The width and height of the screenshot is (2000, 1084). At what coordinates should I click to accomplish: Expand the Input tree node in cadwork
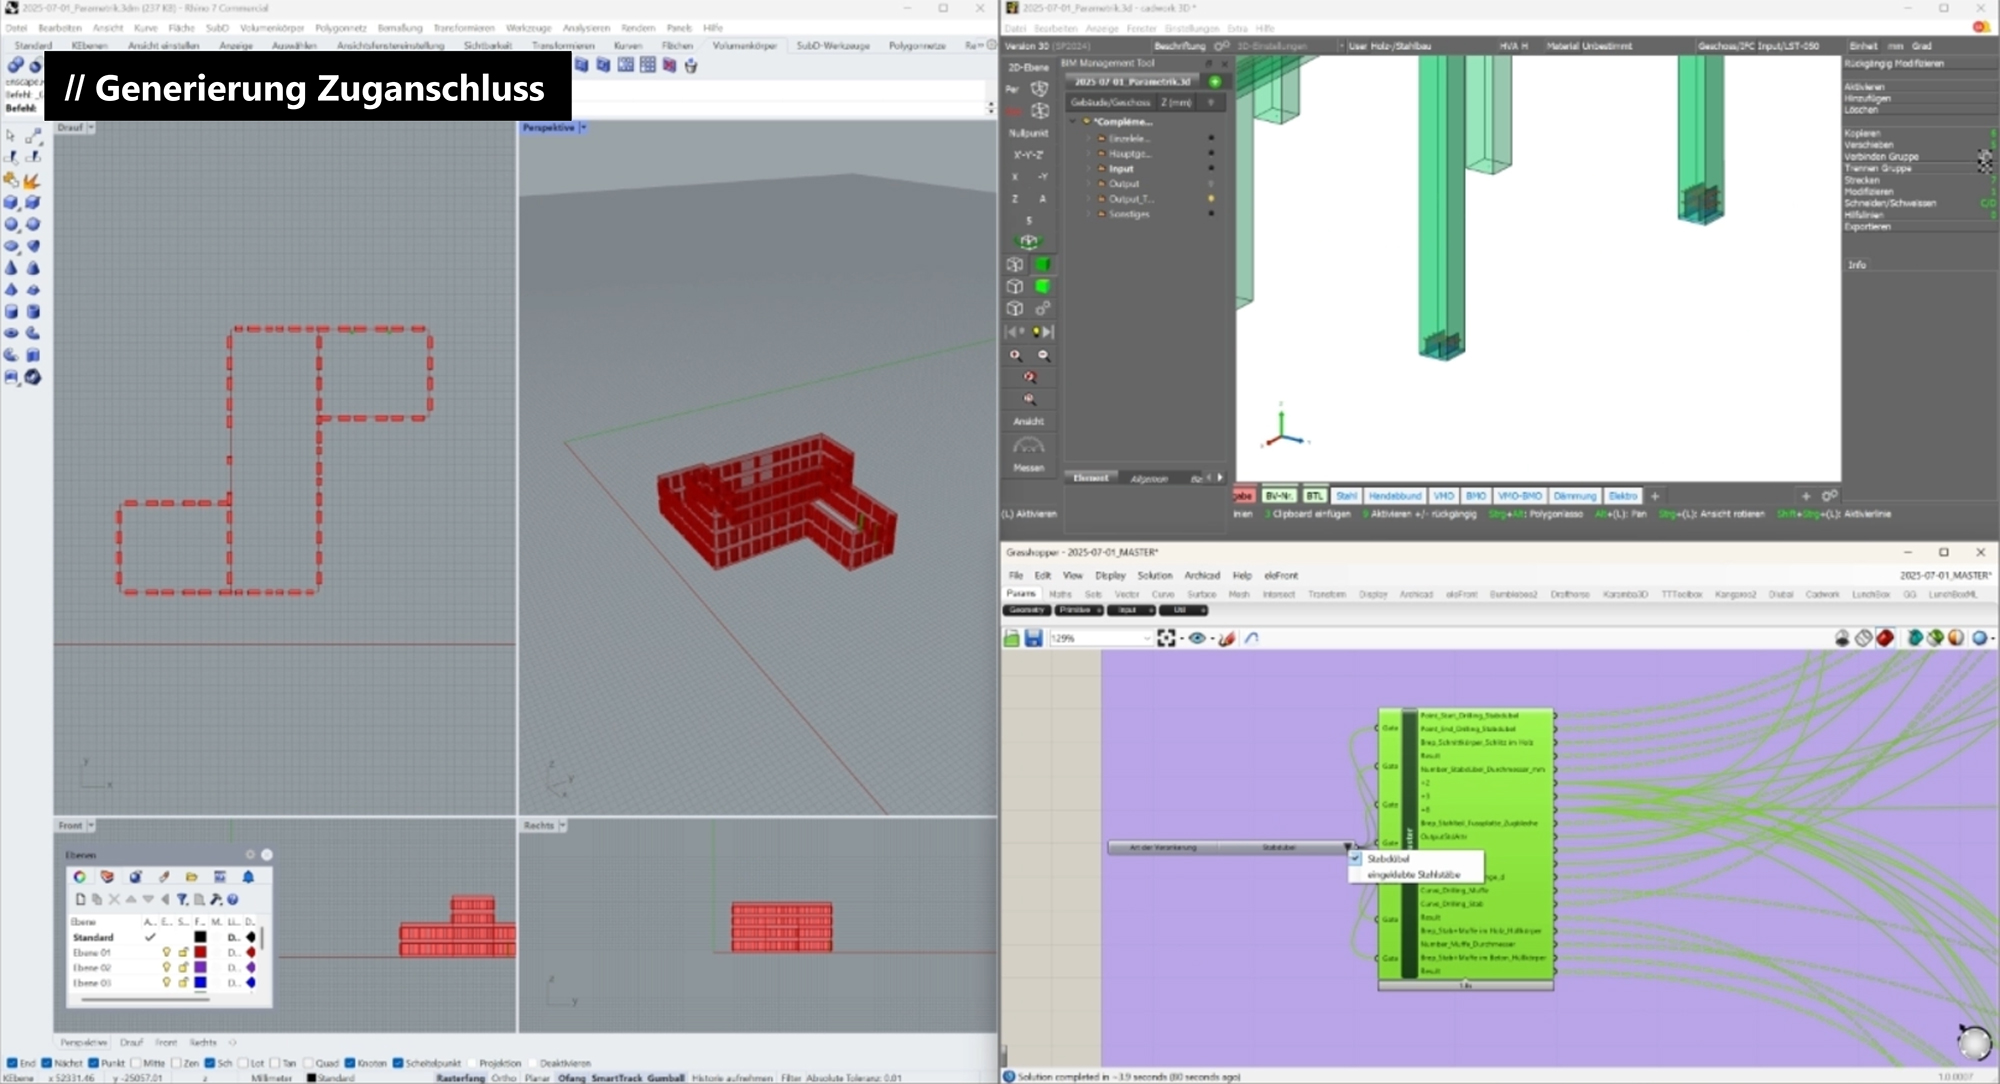pos(1088,169)
